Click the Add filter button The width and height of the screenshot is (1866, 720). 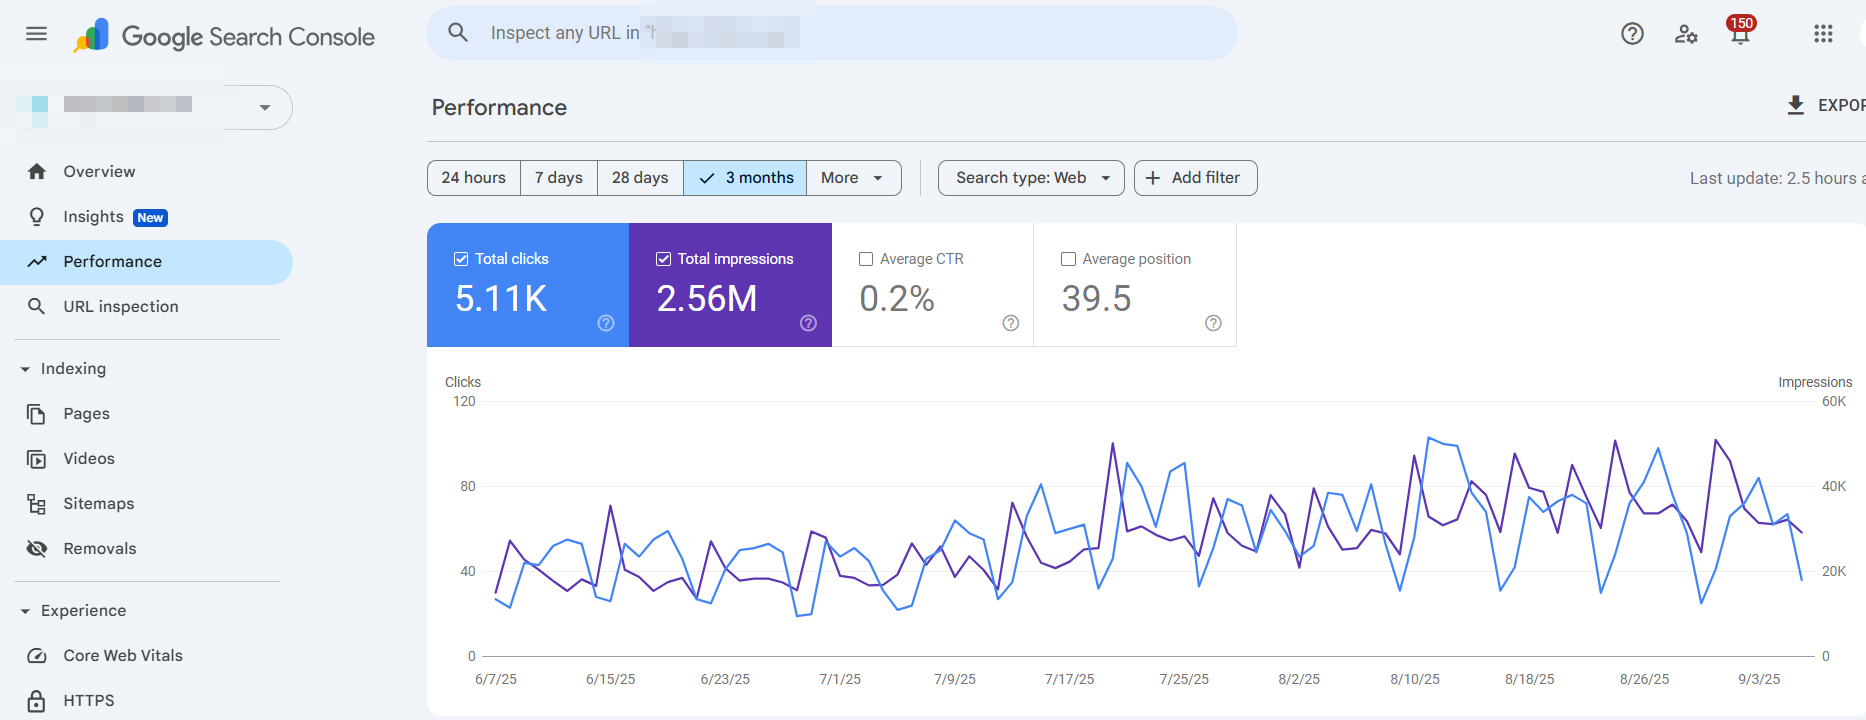[x=1195, y=178]
